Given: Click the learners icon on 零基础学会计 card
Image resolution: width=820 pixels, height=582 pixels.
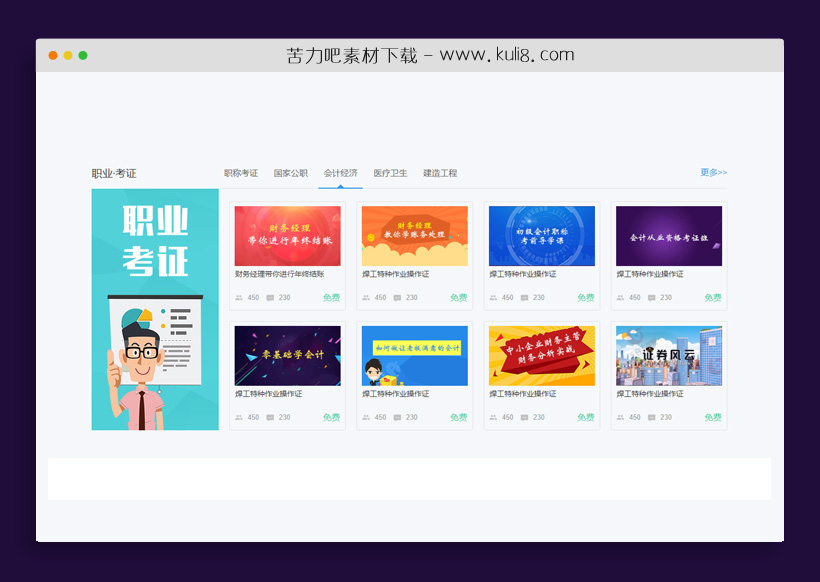Looking at the screenshot, I should [239, 418].
